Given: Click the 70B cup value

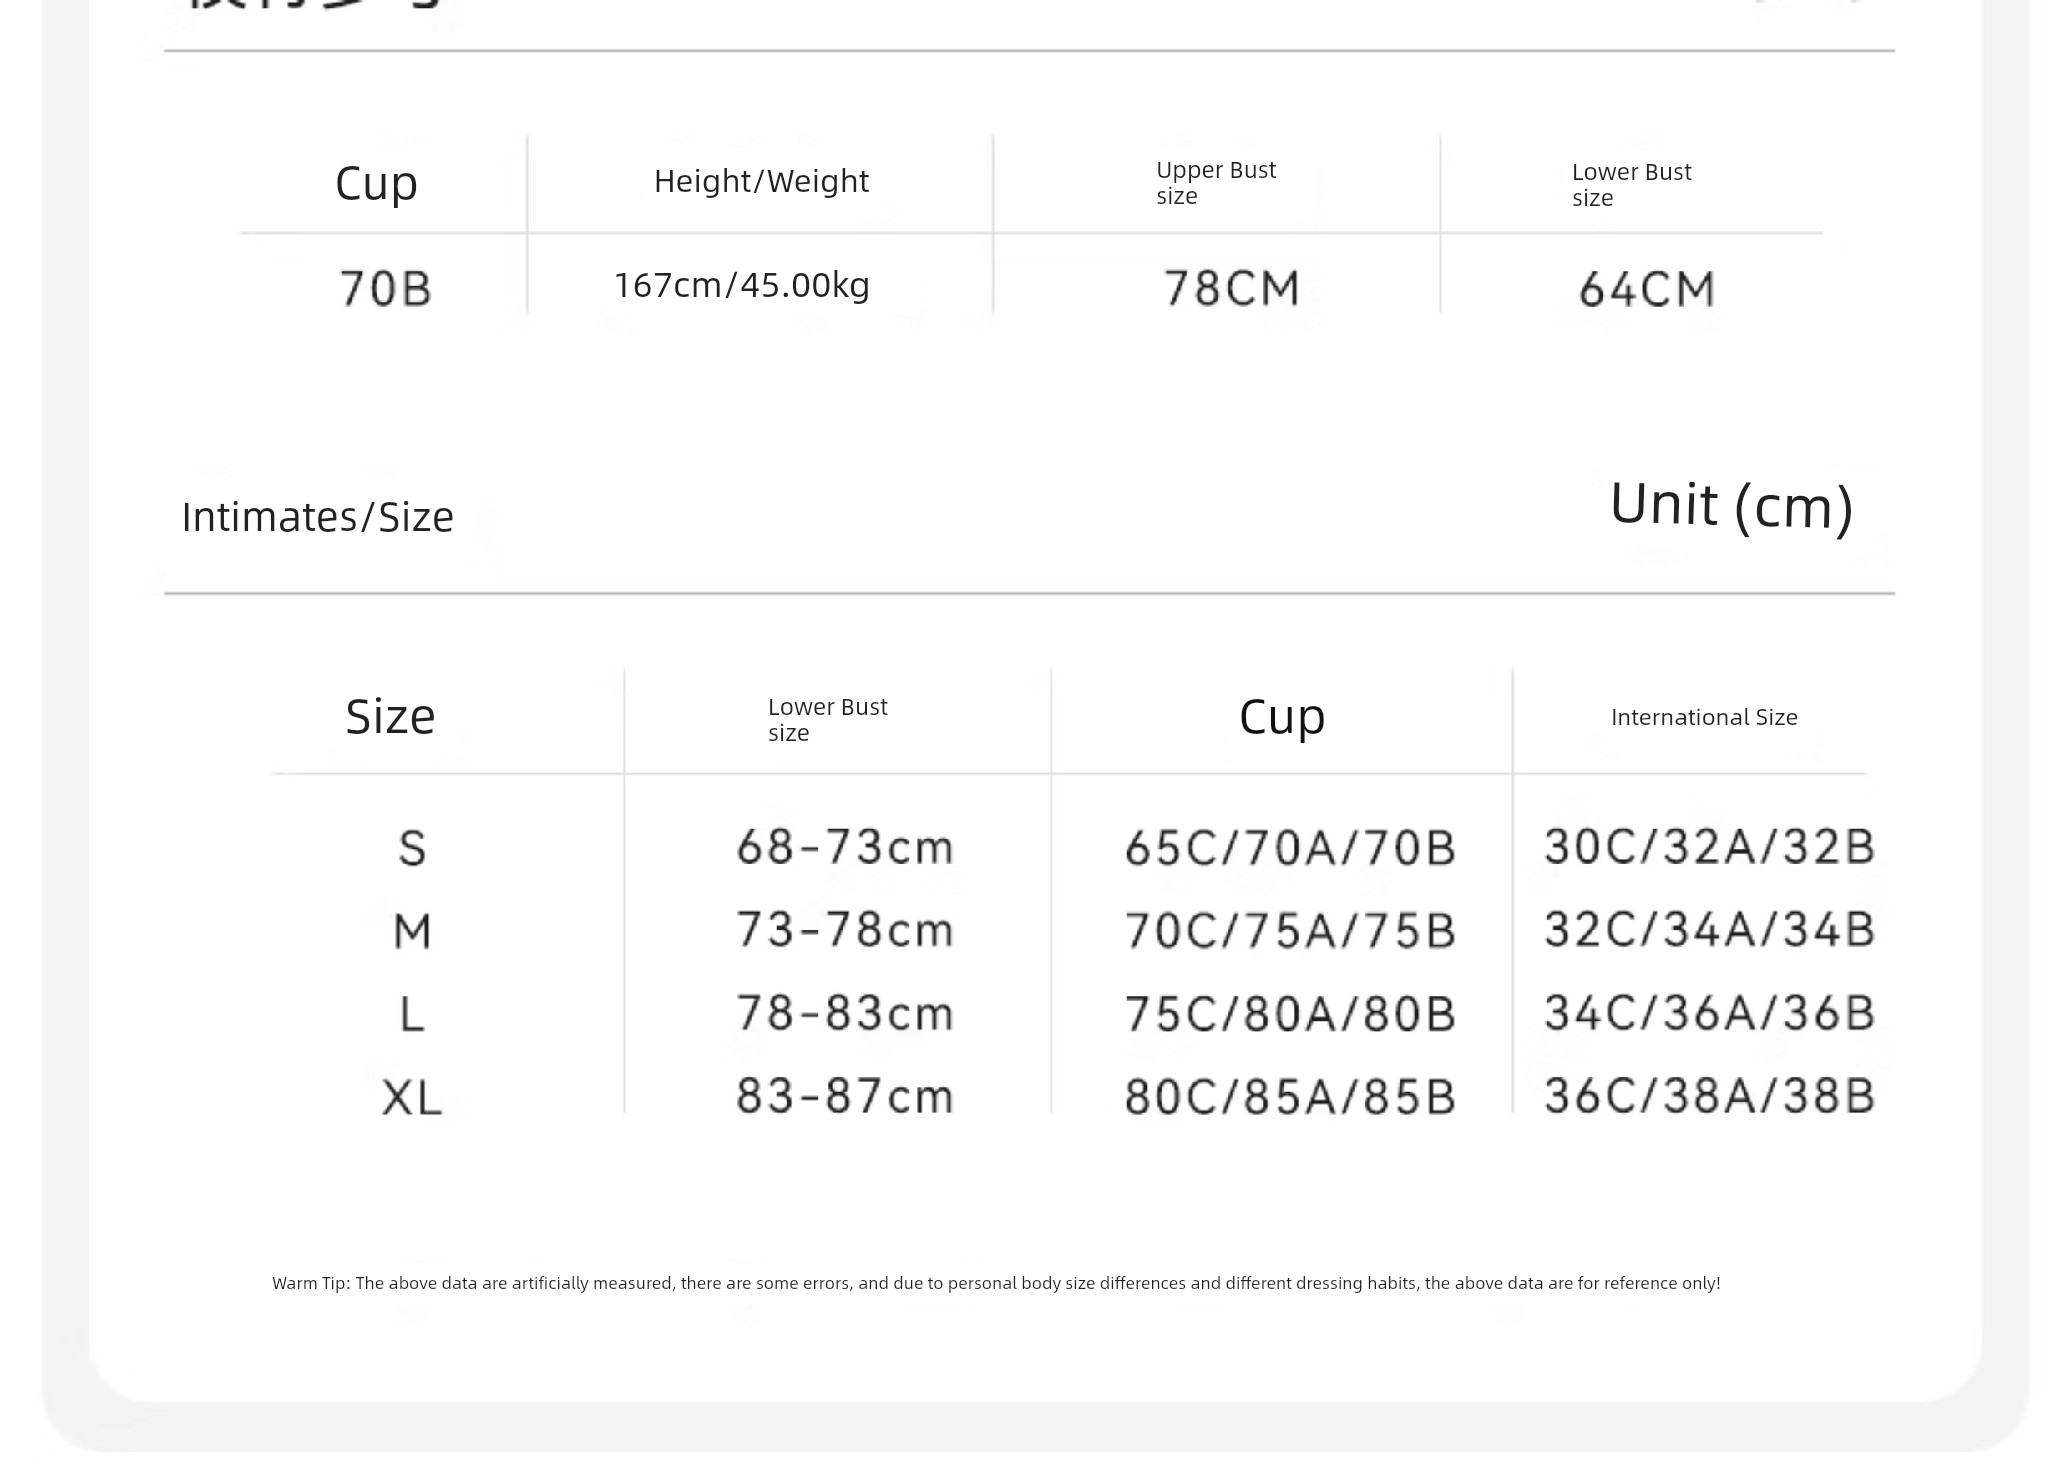Looking at the screenshot, I should point(385,289).
